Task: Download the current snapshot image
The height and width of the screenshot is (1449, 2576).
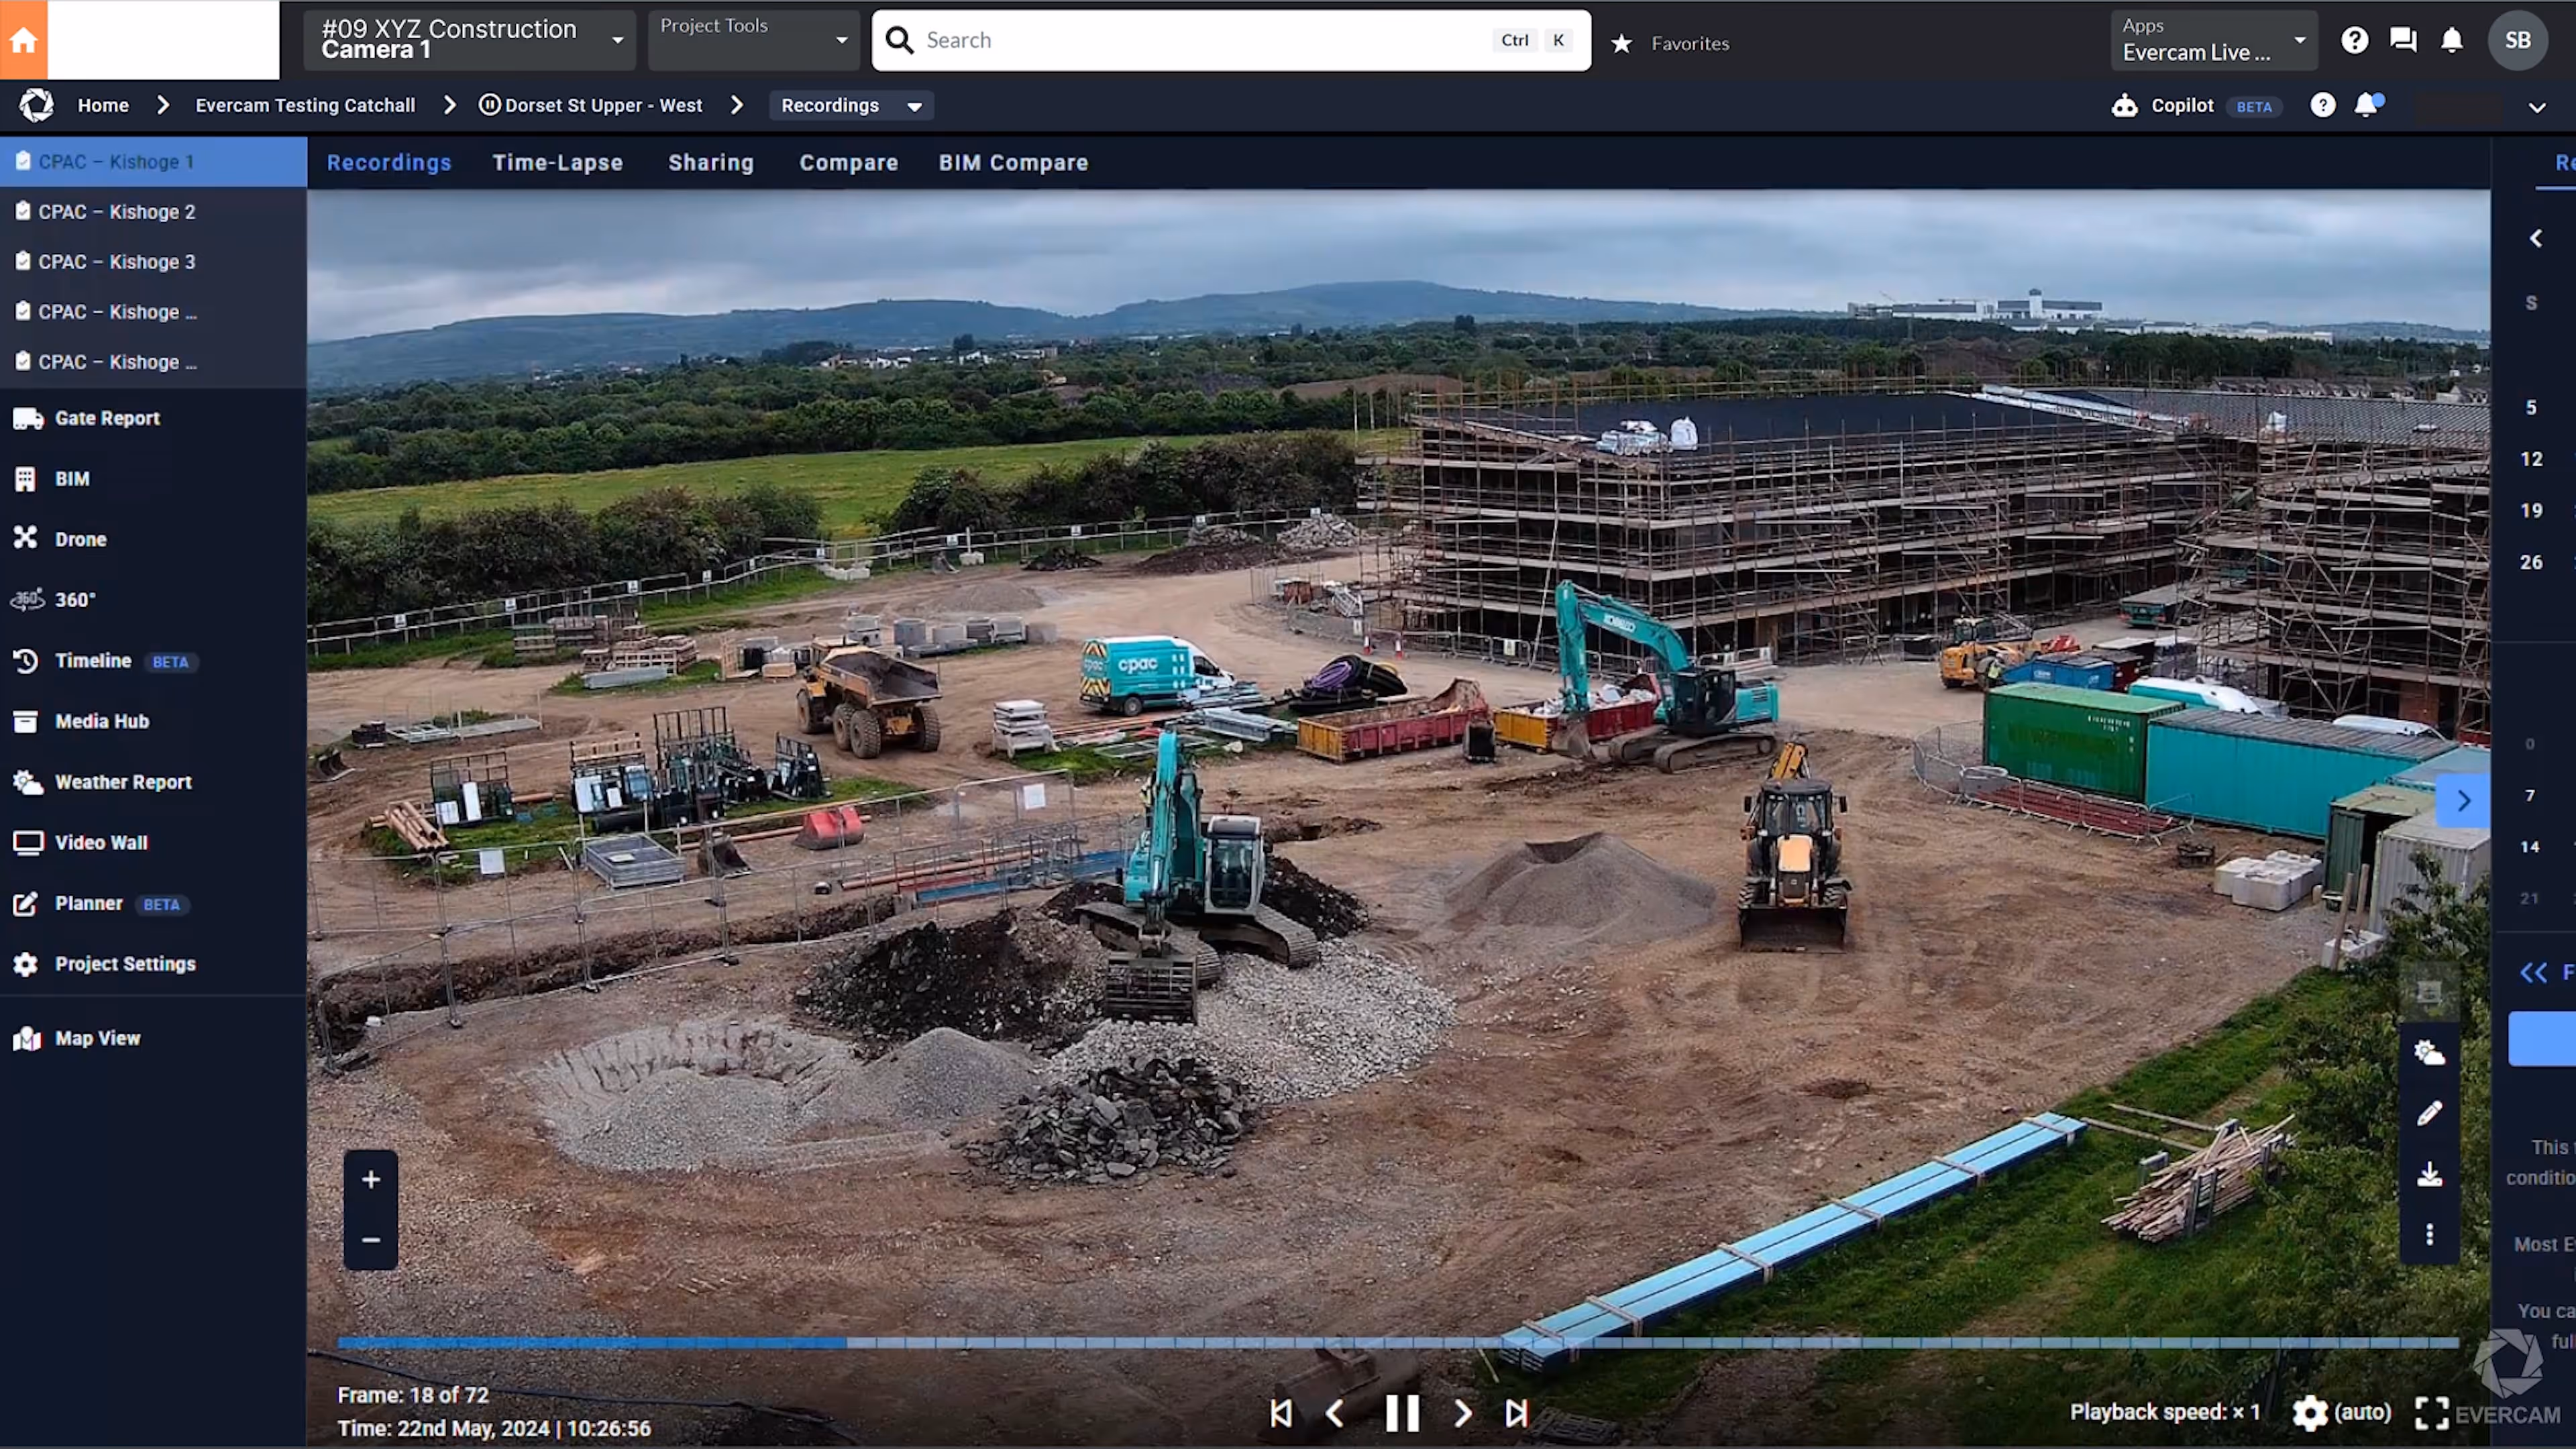Action: [2429, 1174]
